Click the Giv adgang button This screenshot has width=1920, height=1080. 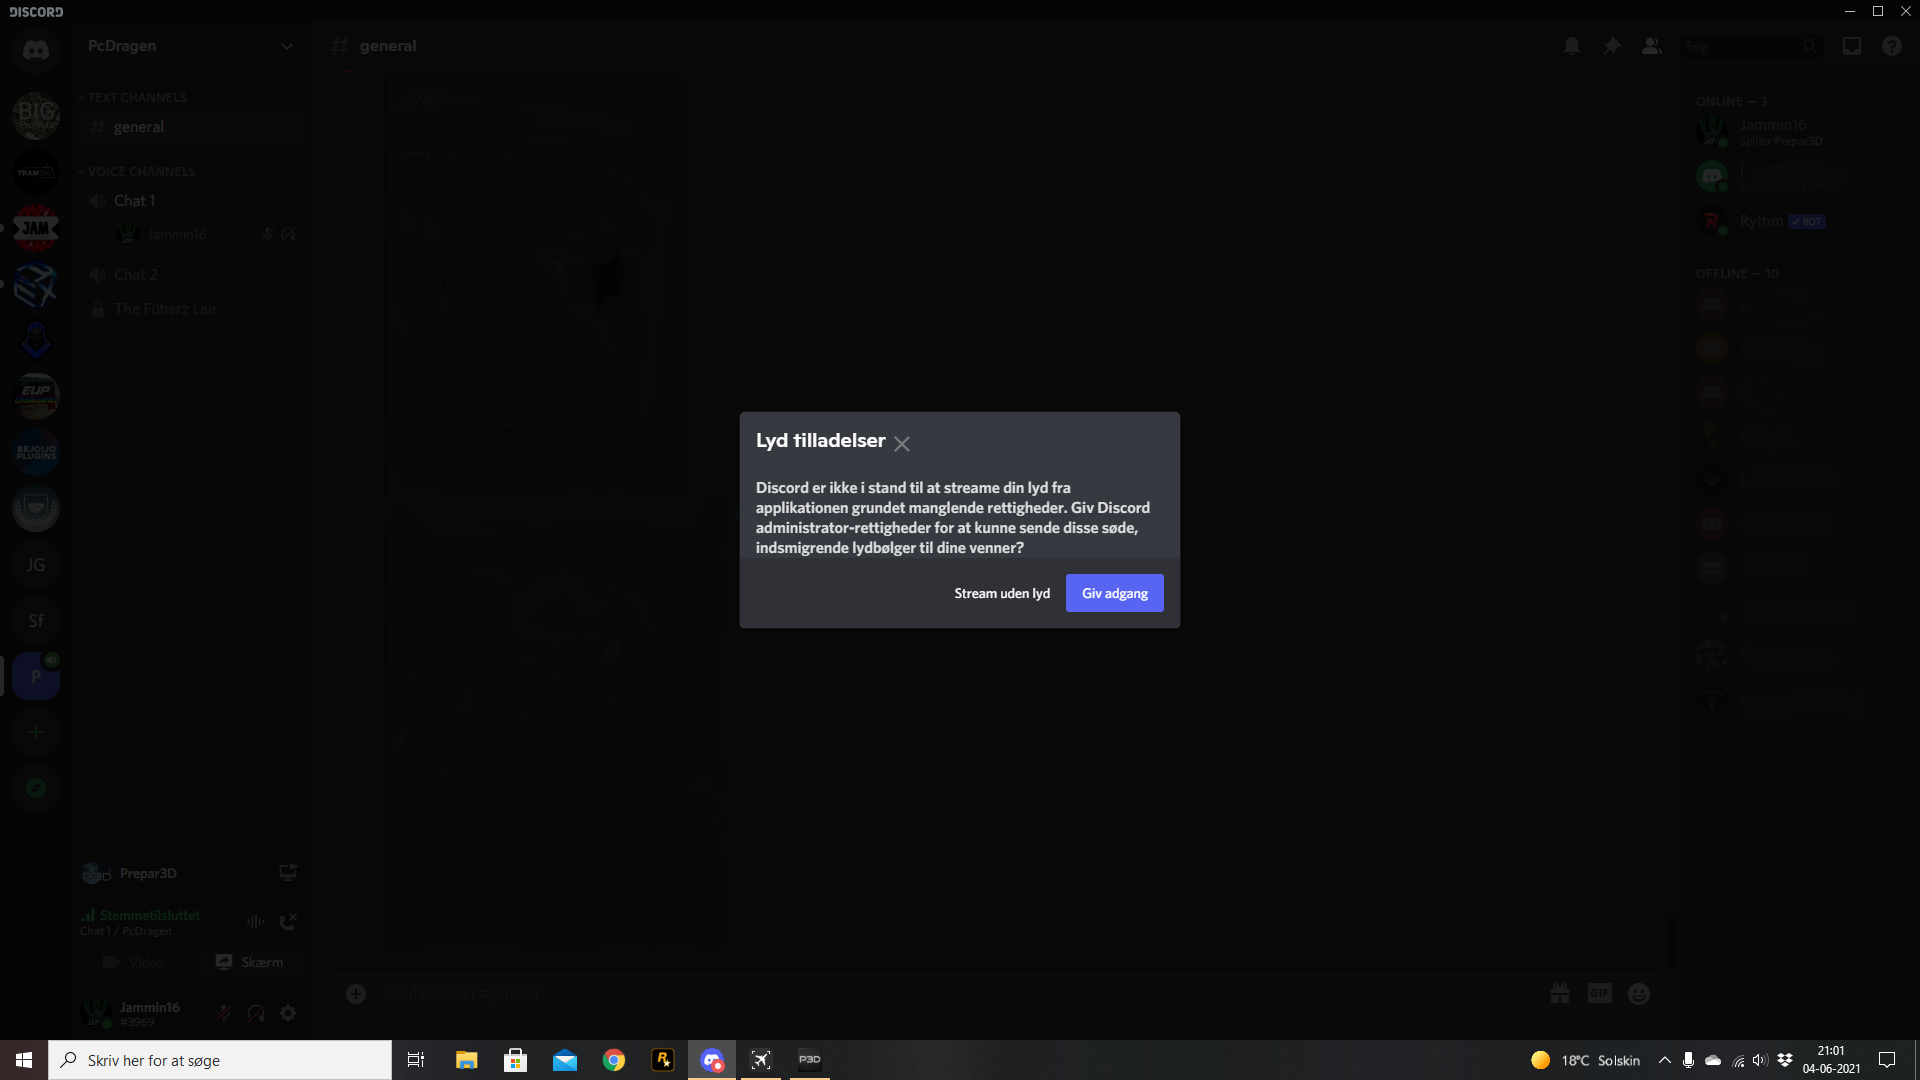[x=1114, y=593]
